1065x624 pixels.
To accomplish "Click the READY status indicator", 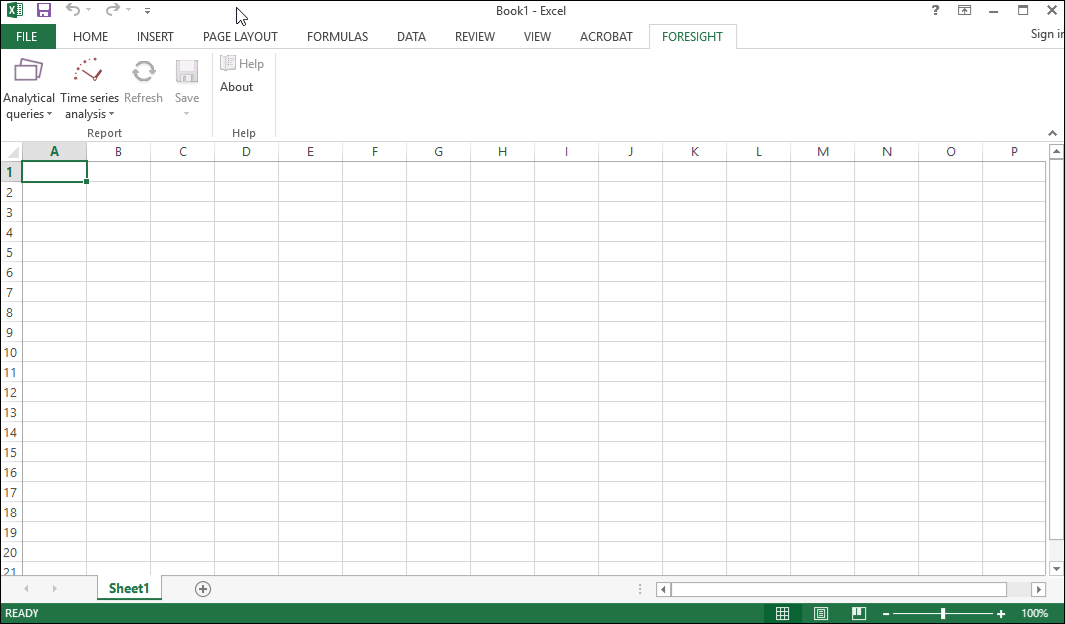I will pos(22,613).
